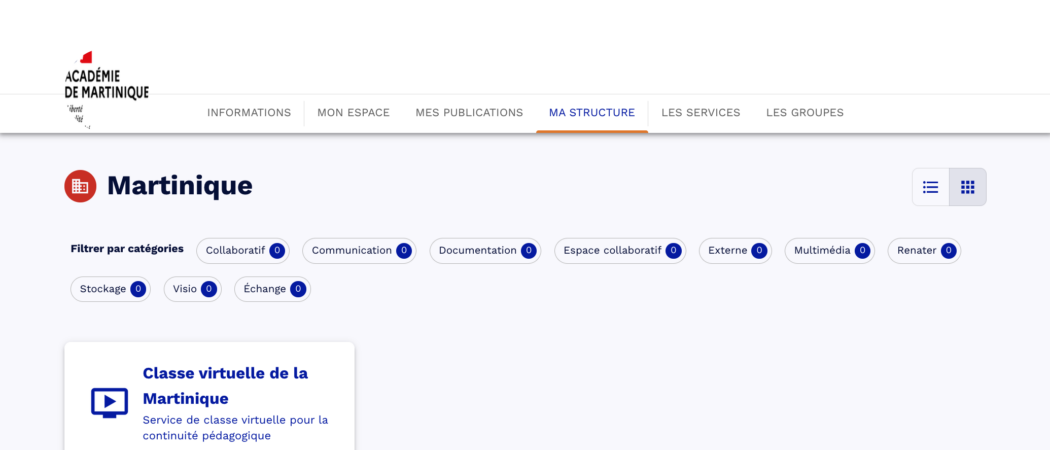
Task: Toggle the Collaboratif category filter
Action: pos(243,251)
